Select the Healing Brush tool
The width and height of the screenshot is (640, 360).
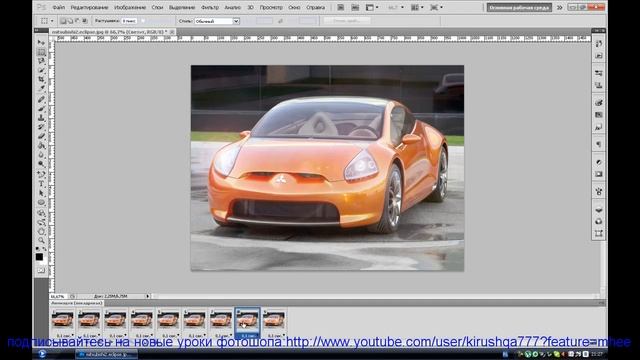point(41,99)
